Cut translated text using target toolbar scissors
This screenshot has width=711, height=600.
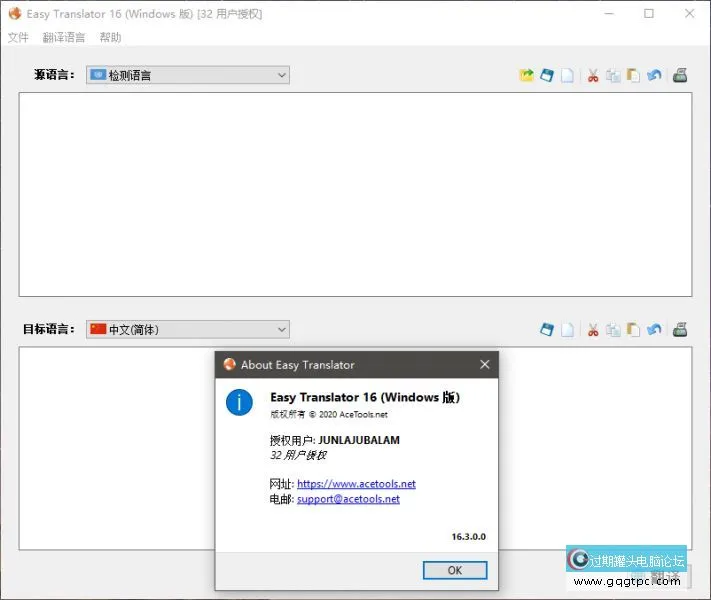(x=593, y=329)
